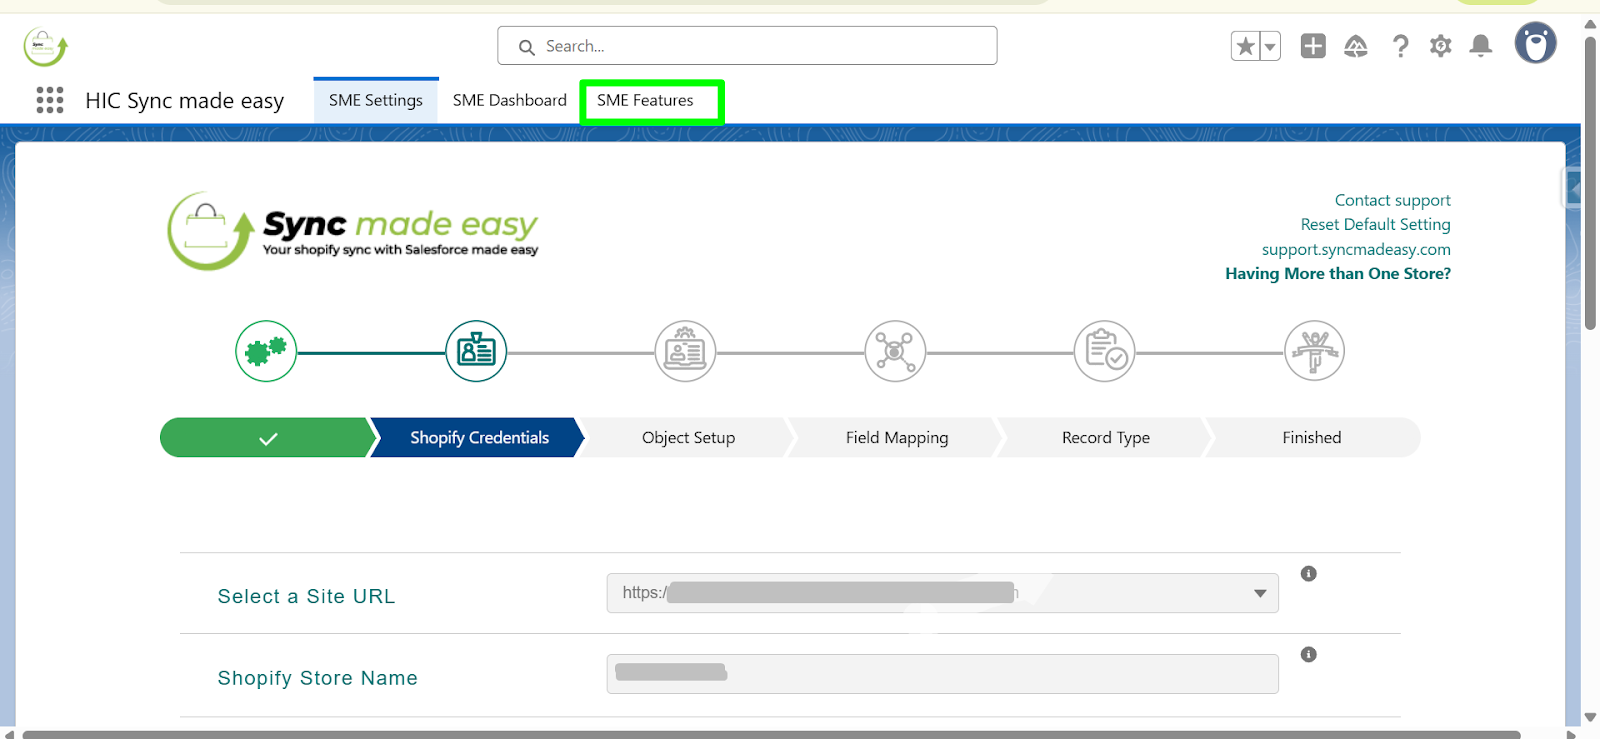The image size is (1600, 739).
Task: Expand the favorites list dropdown arrow
Action: [1270, 46]
